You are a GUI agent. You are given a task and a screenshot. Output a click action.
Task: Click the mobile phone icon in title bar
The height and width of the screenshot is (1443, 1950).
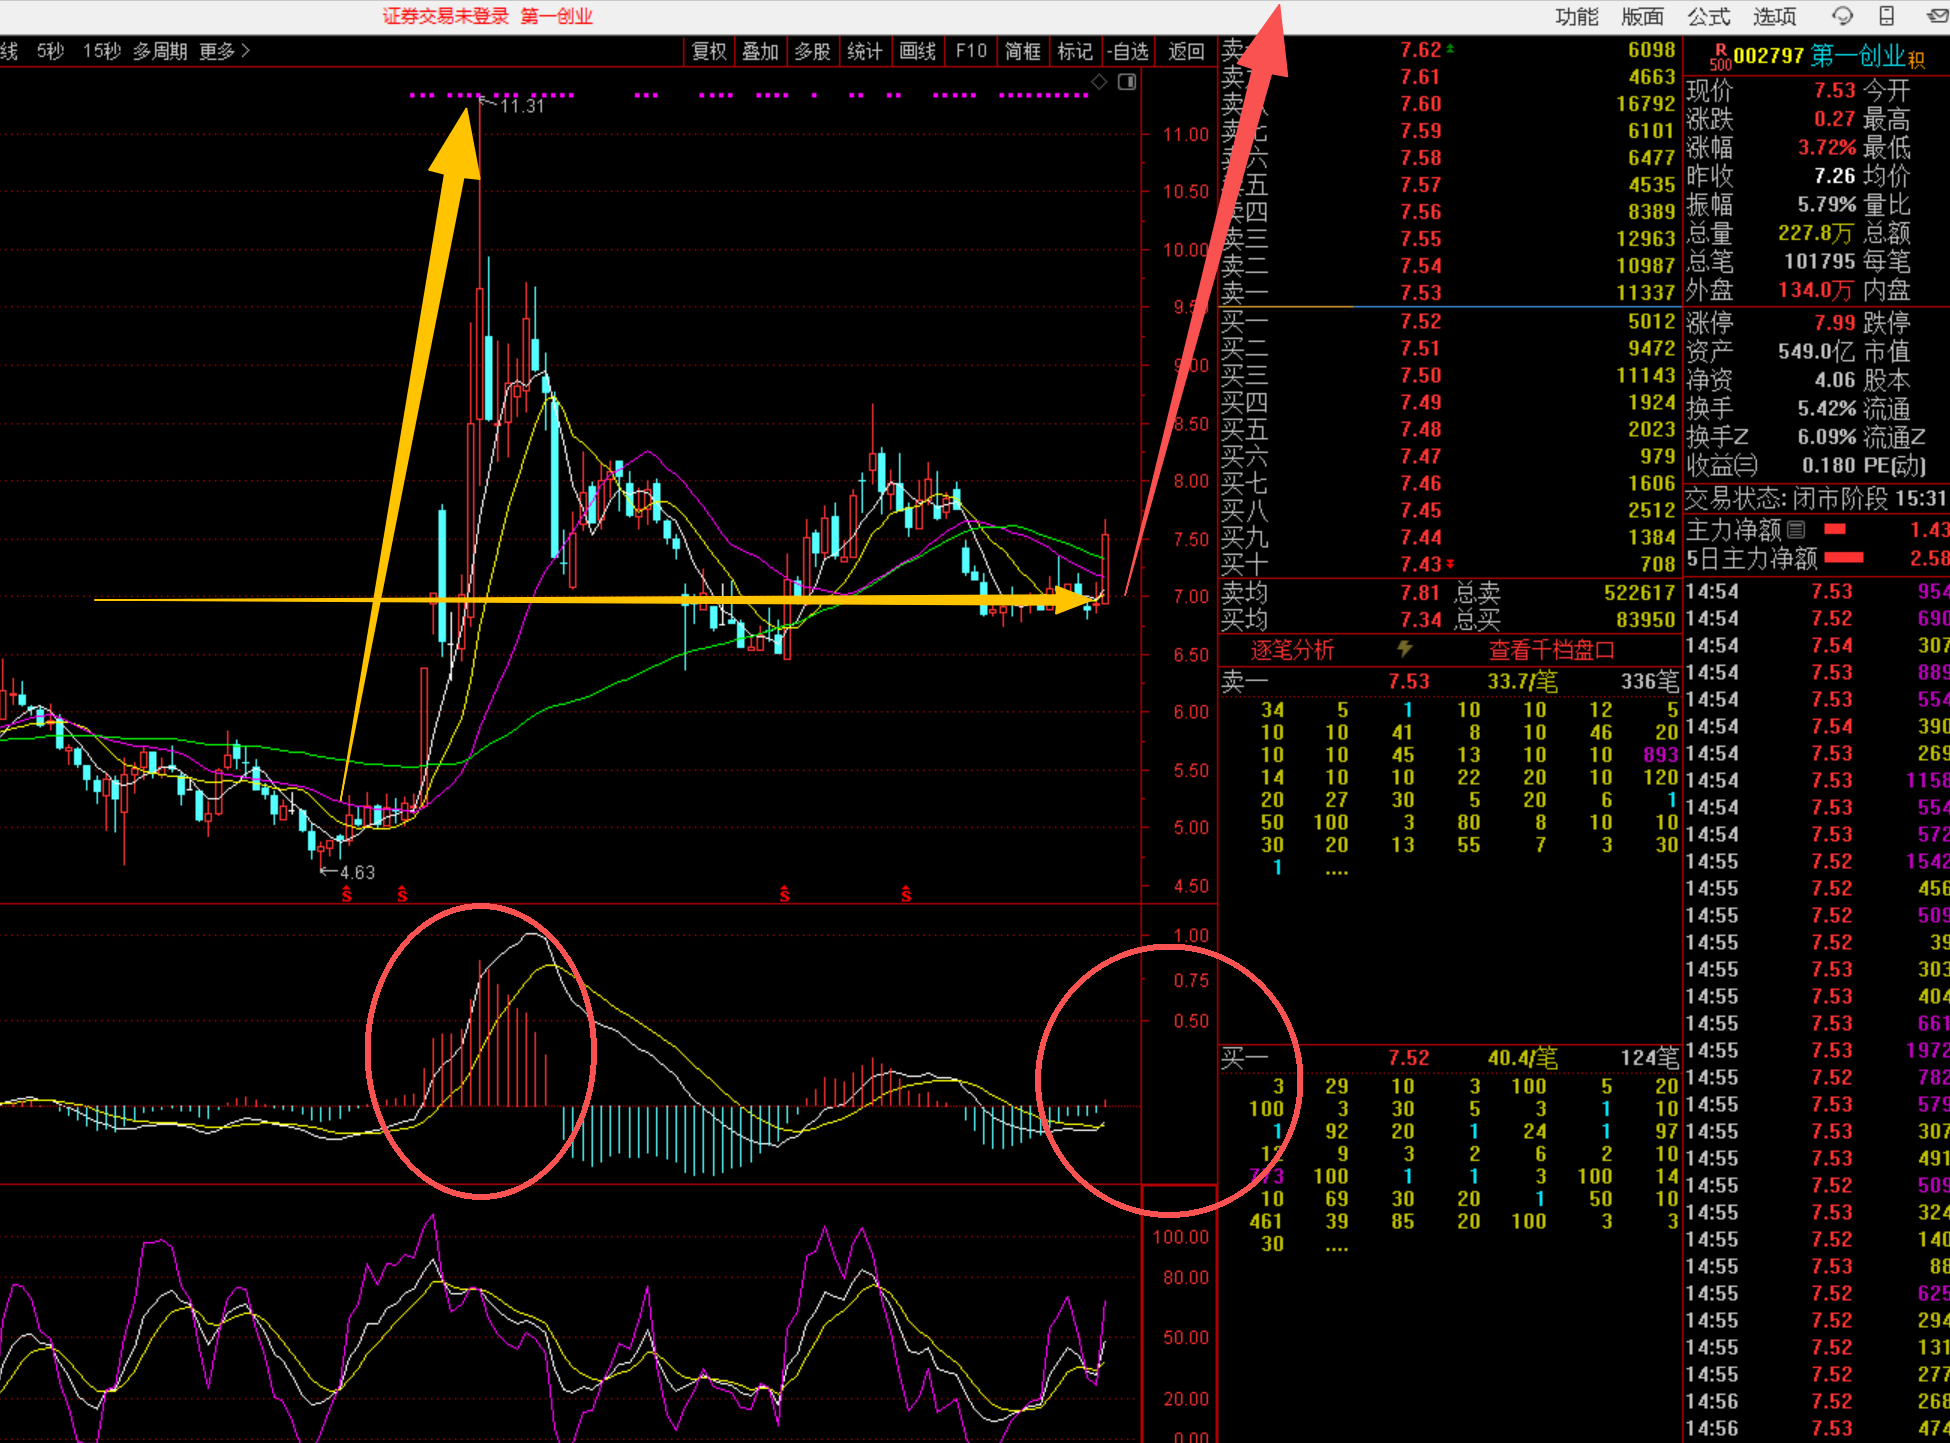pos(1886,16)
